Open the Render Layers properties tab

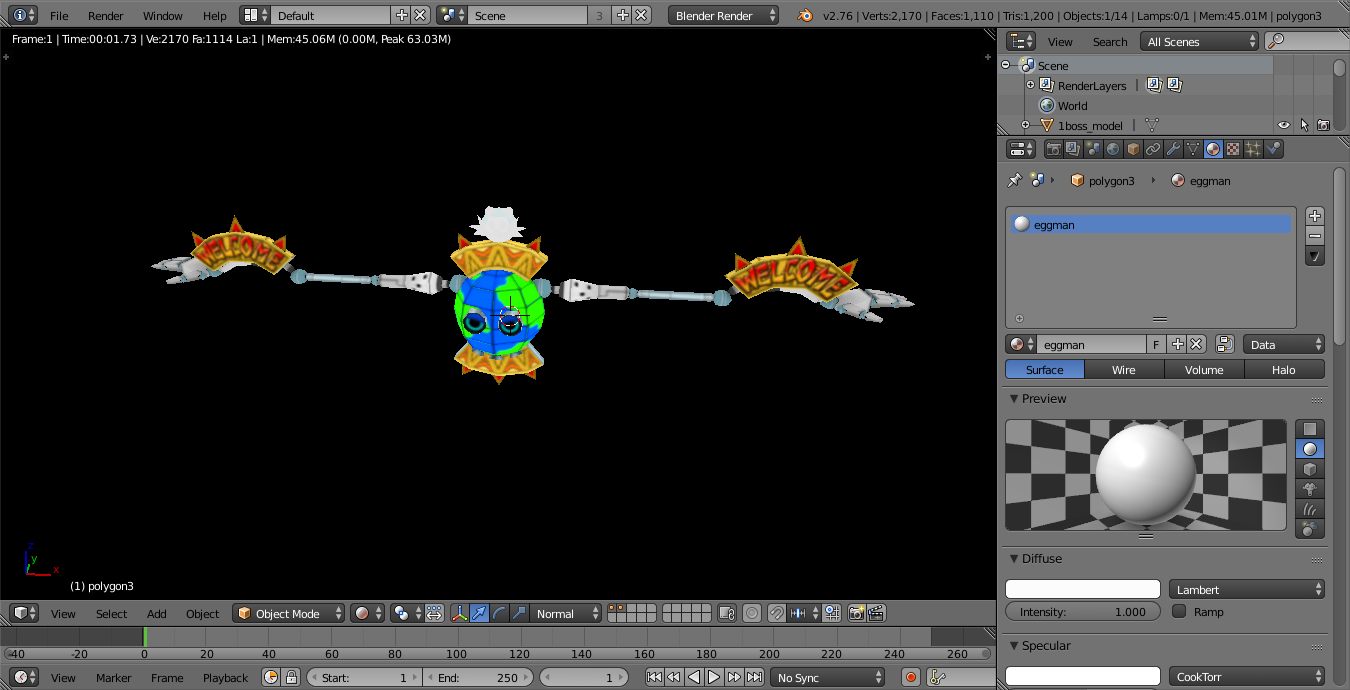click(x=1073, y=149)
